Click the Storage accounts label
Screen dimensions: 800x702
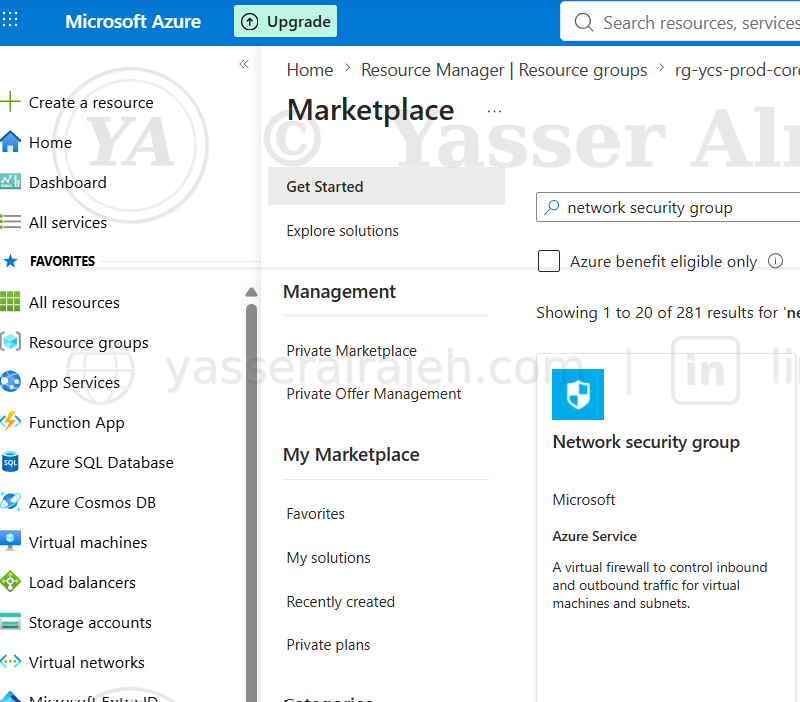[x=90, y=622]
